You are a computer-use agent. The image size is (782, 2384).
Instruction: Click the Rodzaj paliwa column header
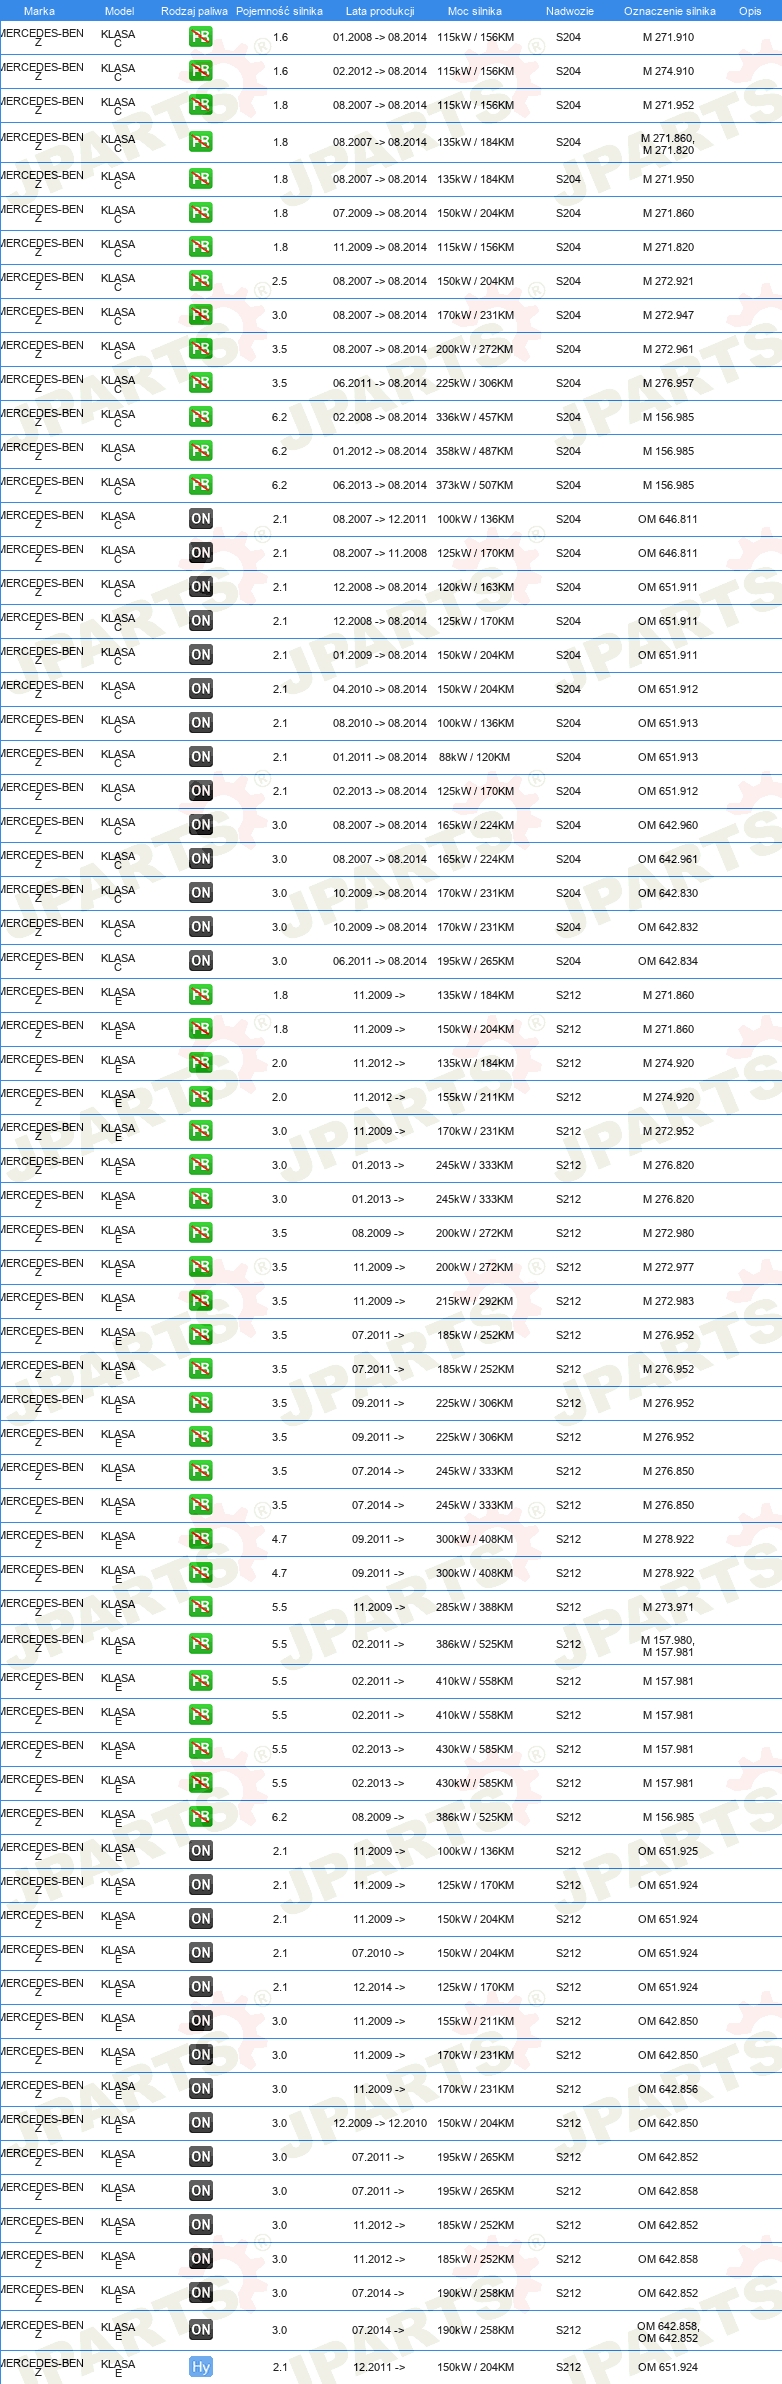point(194,11)
